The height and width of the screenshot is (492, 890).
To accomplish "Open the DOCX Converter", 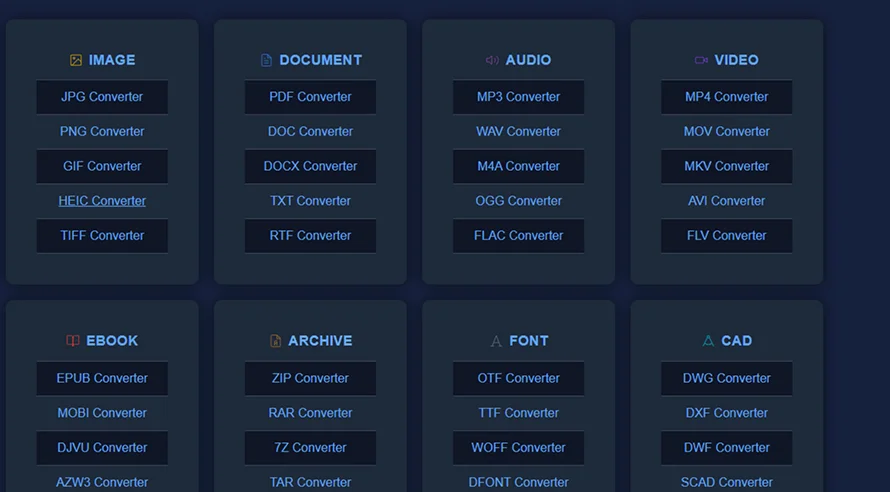I will point(310,166).
